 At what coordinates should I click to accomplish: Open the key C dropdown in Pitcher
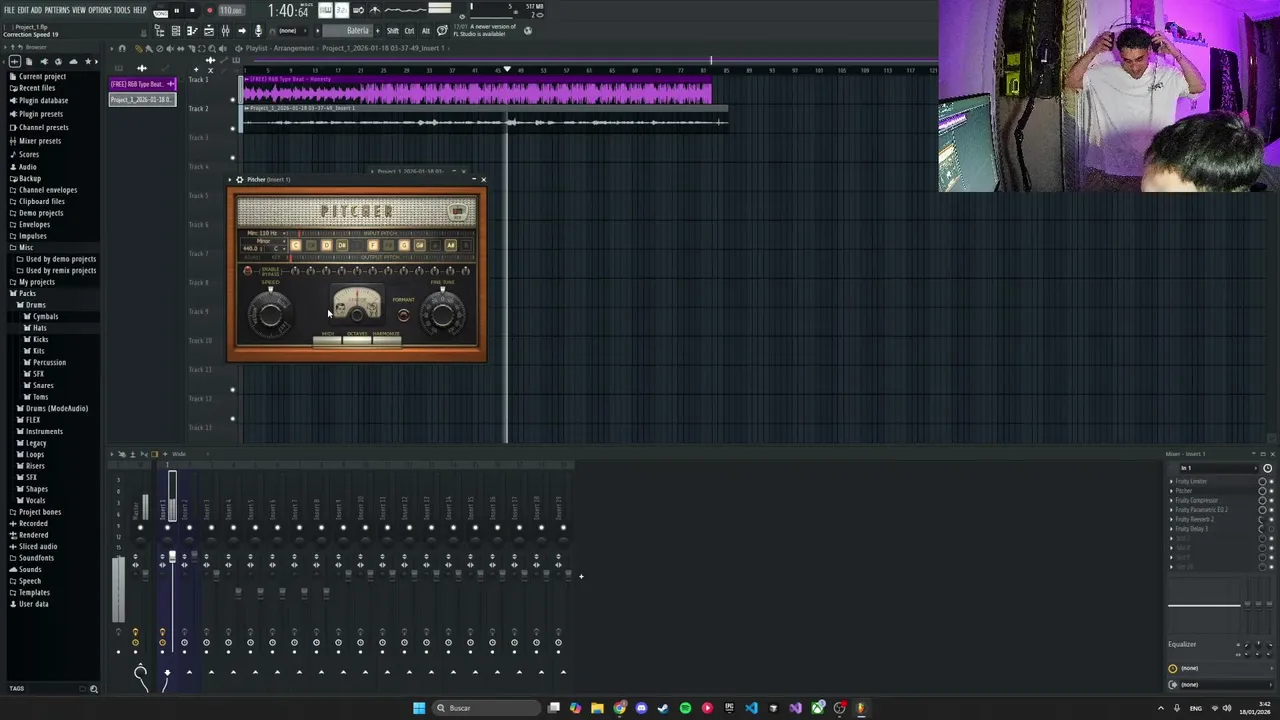click(x=276, y=249)
